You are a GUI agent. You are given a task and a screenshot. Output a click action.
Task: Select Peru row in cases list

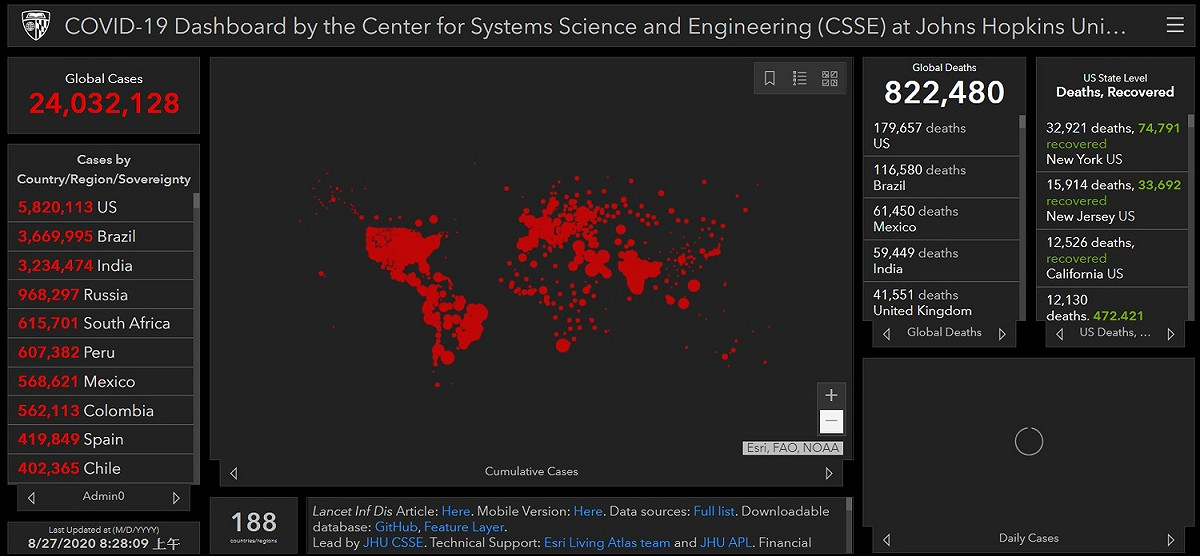[100, 353]
